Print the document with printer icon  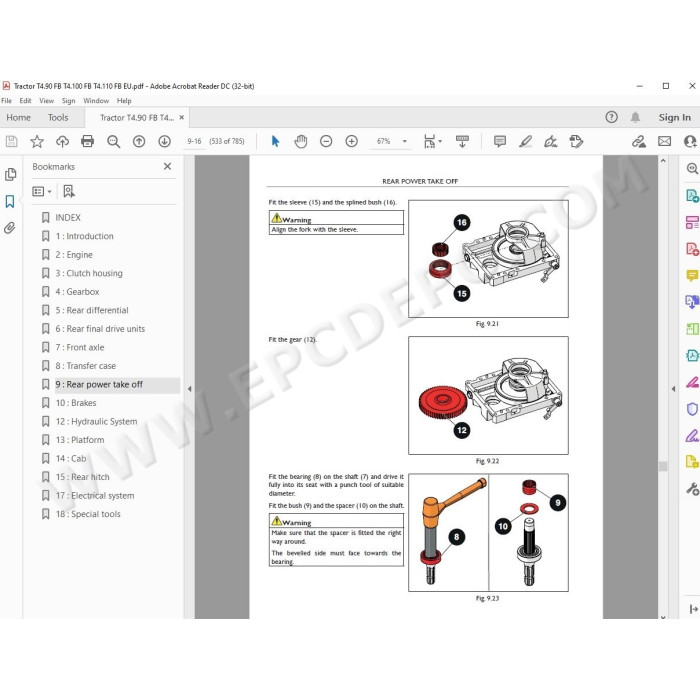(x=88, y=142)
